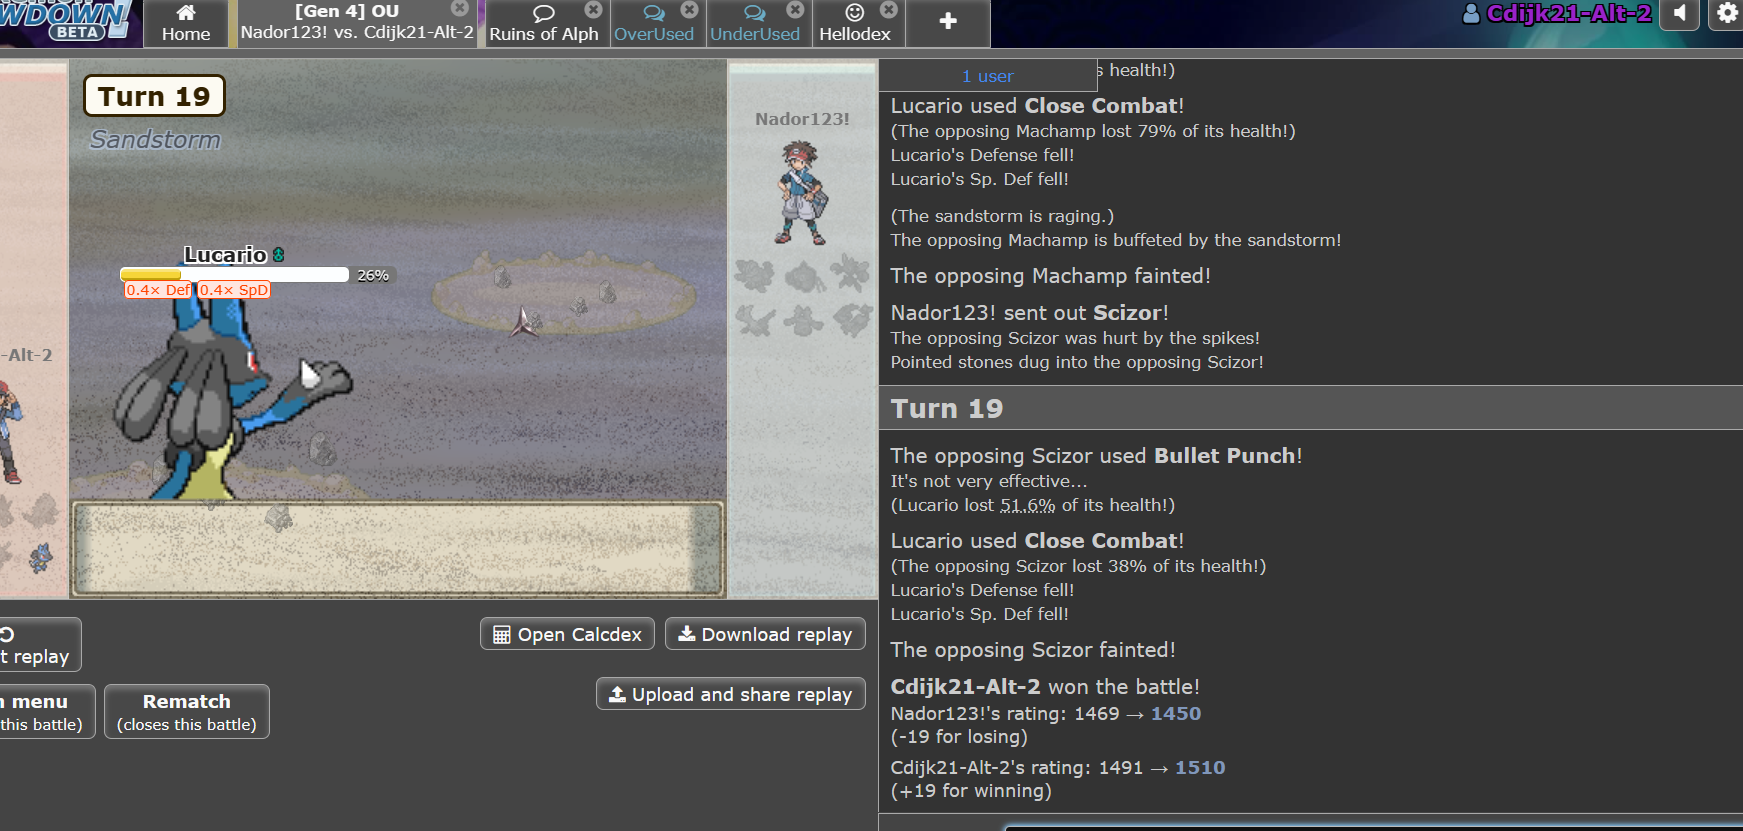Viewport: 1743px width, 831px height.
Task: Click '(The sandstorm is raging.)' log line
Action: [1002, 216]
